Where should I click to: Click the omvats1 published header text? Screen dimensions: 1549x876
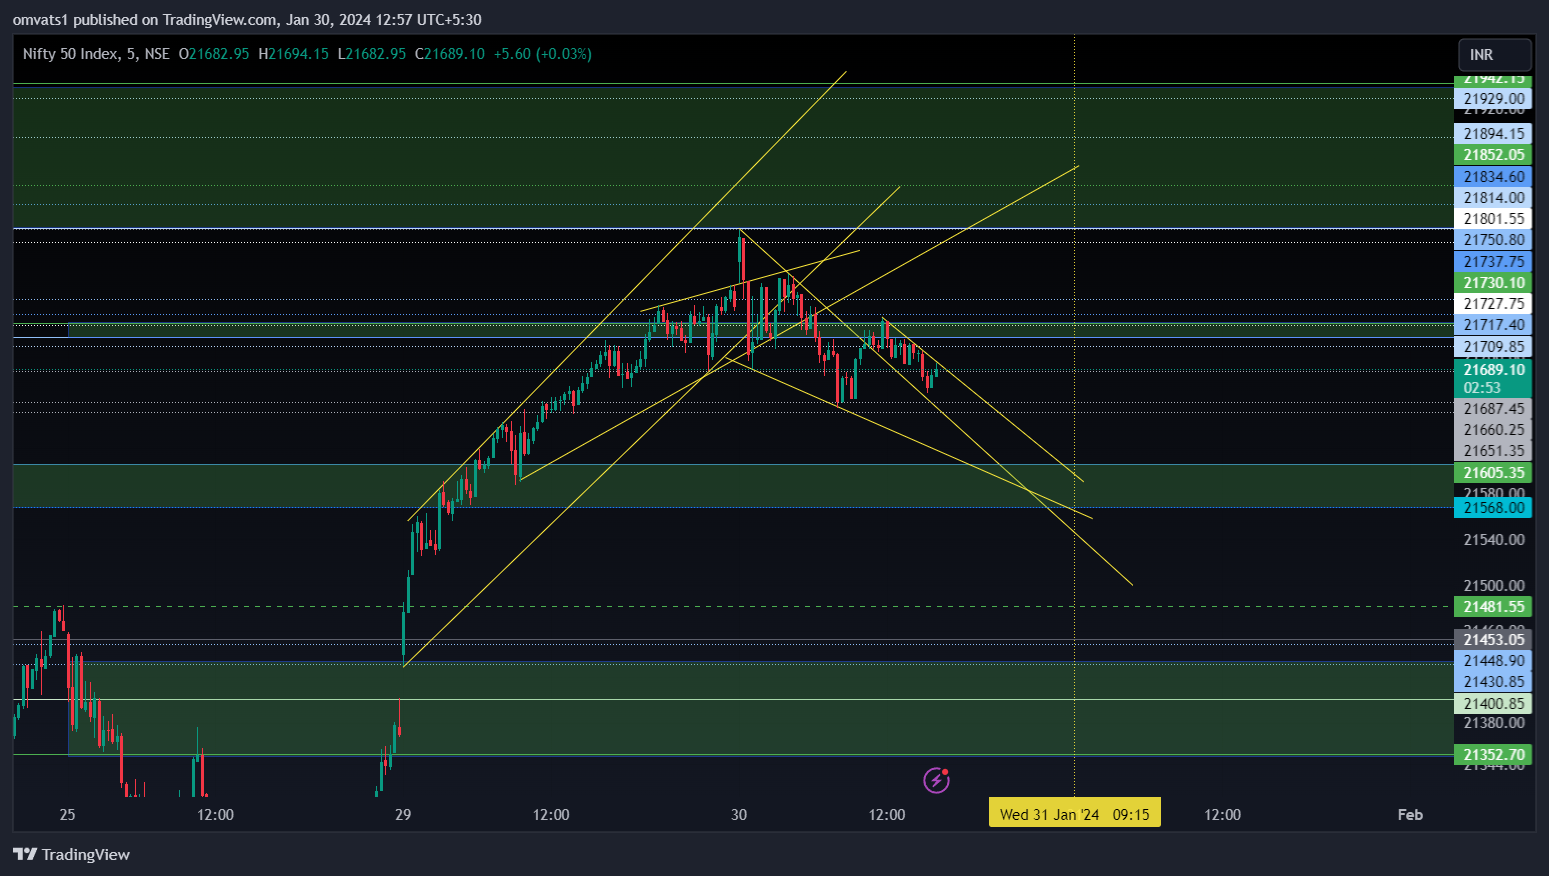[x=247, y=19]
